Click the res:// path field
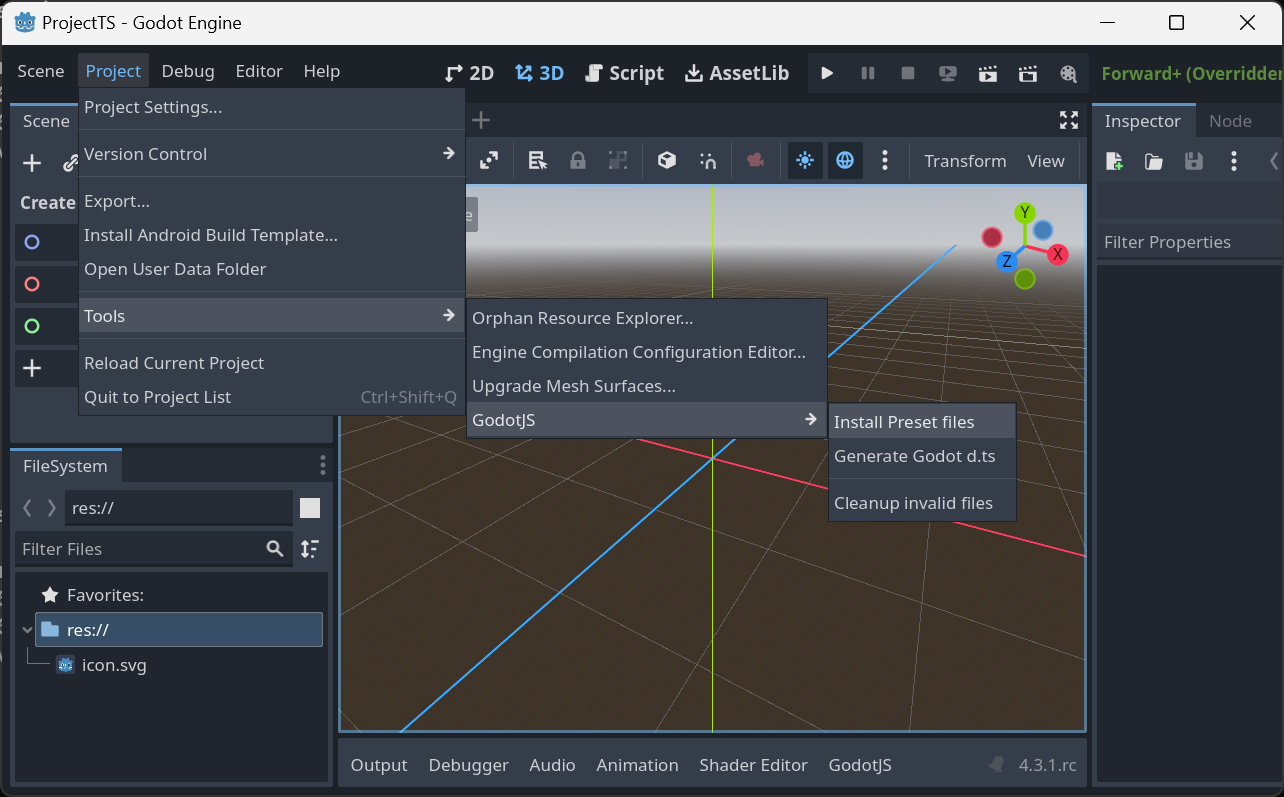 pyautogui.click(x=179, y=508)
